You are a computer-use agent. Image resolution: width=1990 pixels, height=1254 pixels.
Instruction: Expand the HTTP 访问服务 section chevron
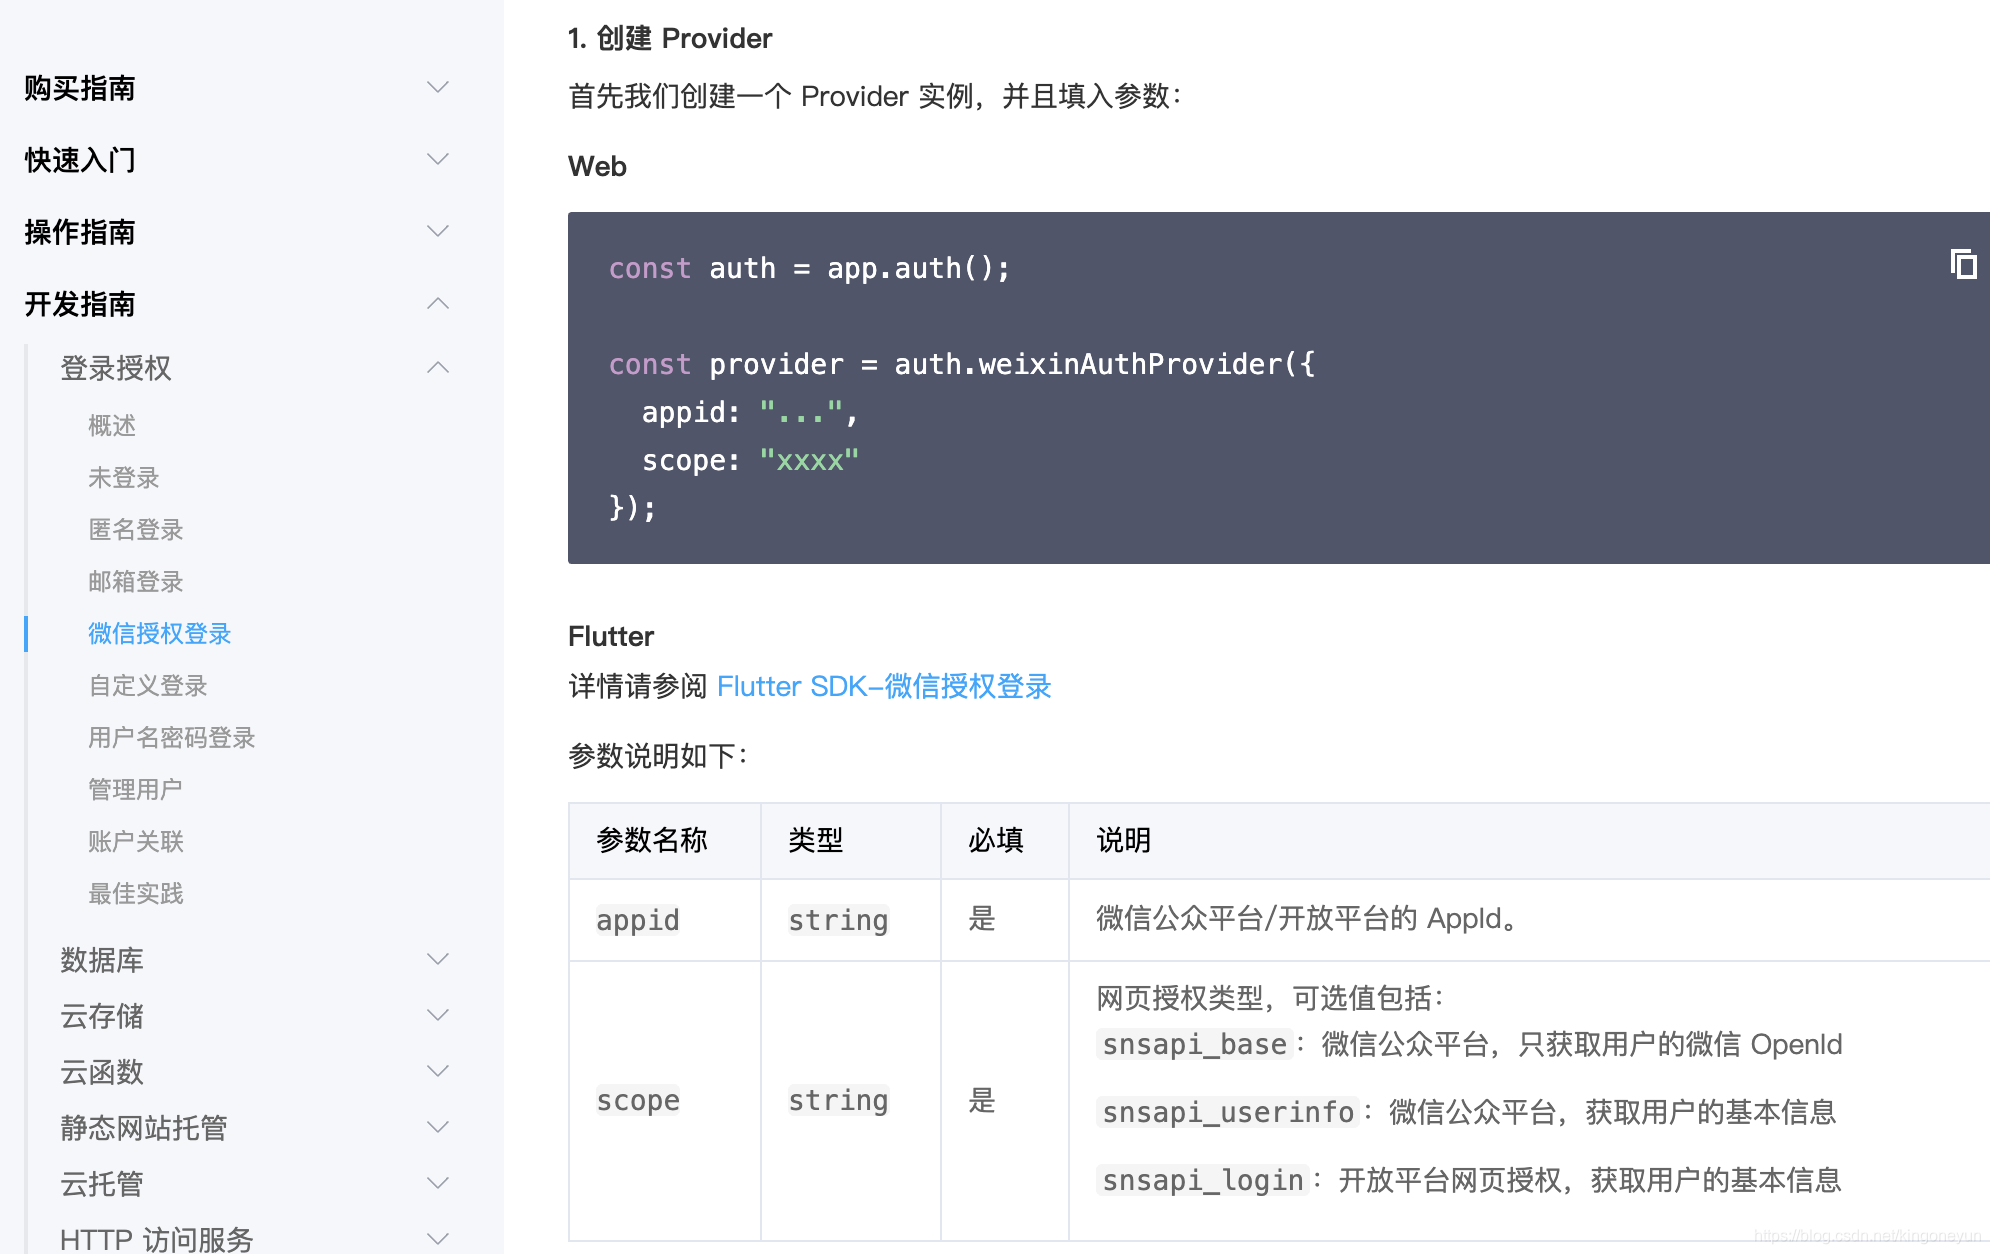[438, 1239]
